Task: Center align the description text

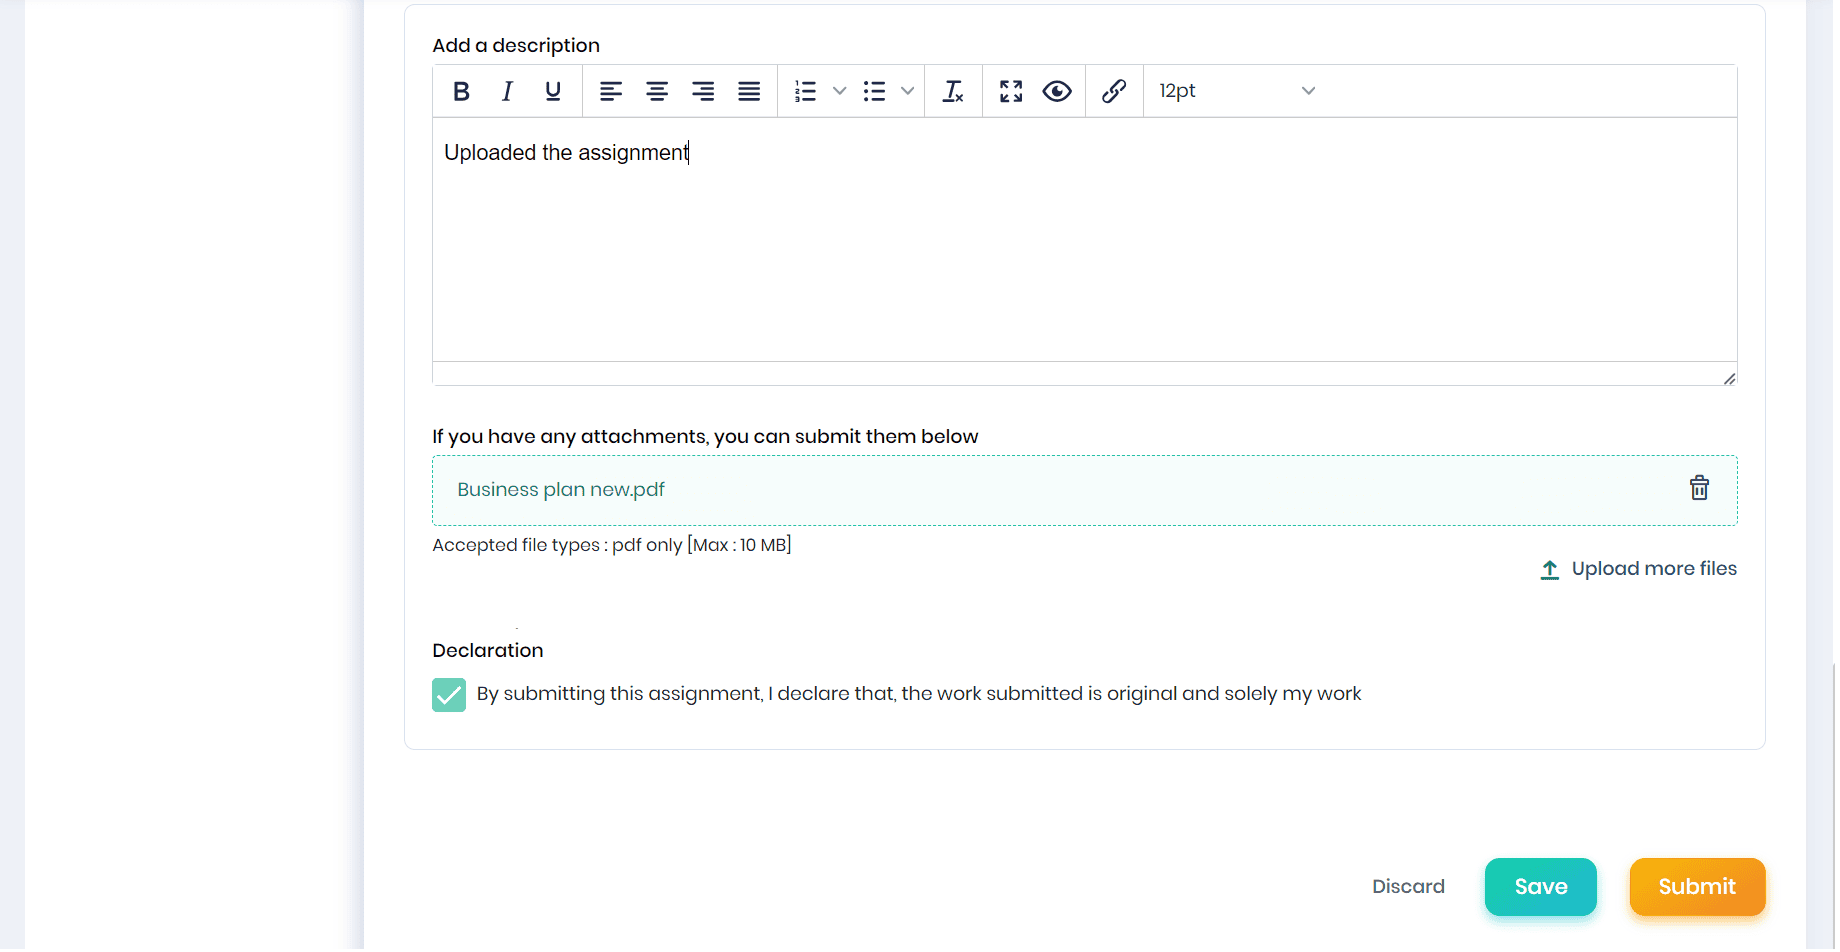Action: pyautogui.click(x=657, y=91)
